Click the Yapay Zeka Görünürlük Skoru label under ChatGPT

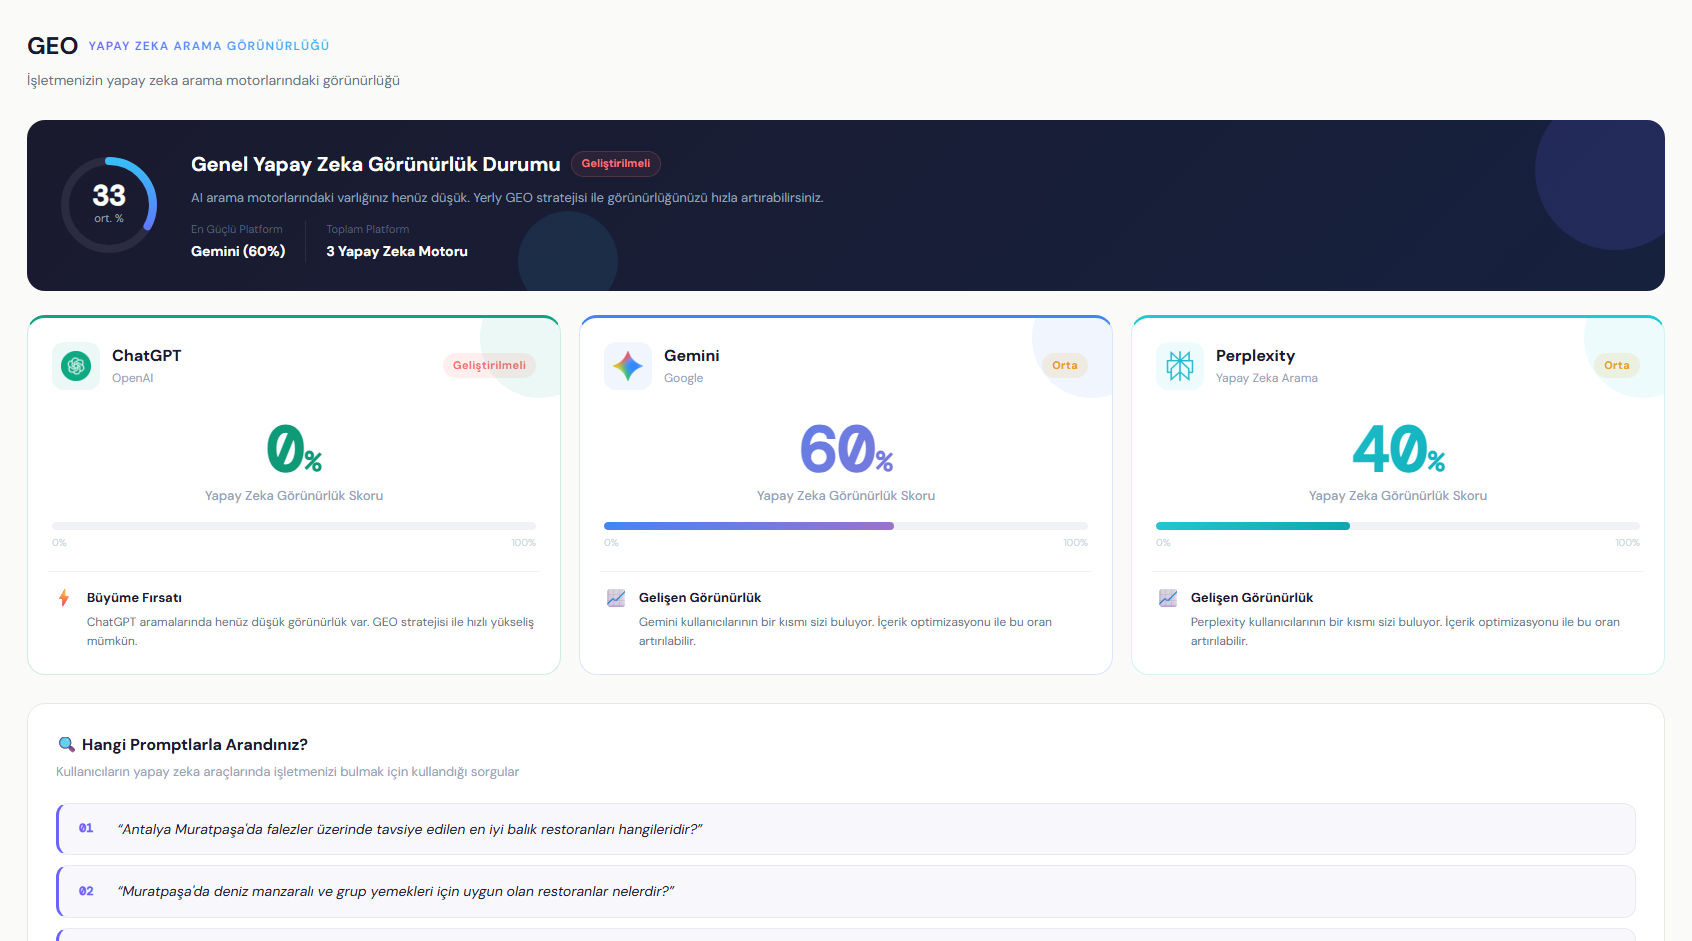294,496
